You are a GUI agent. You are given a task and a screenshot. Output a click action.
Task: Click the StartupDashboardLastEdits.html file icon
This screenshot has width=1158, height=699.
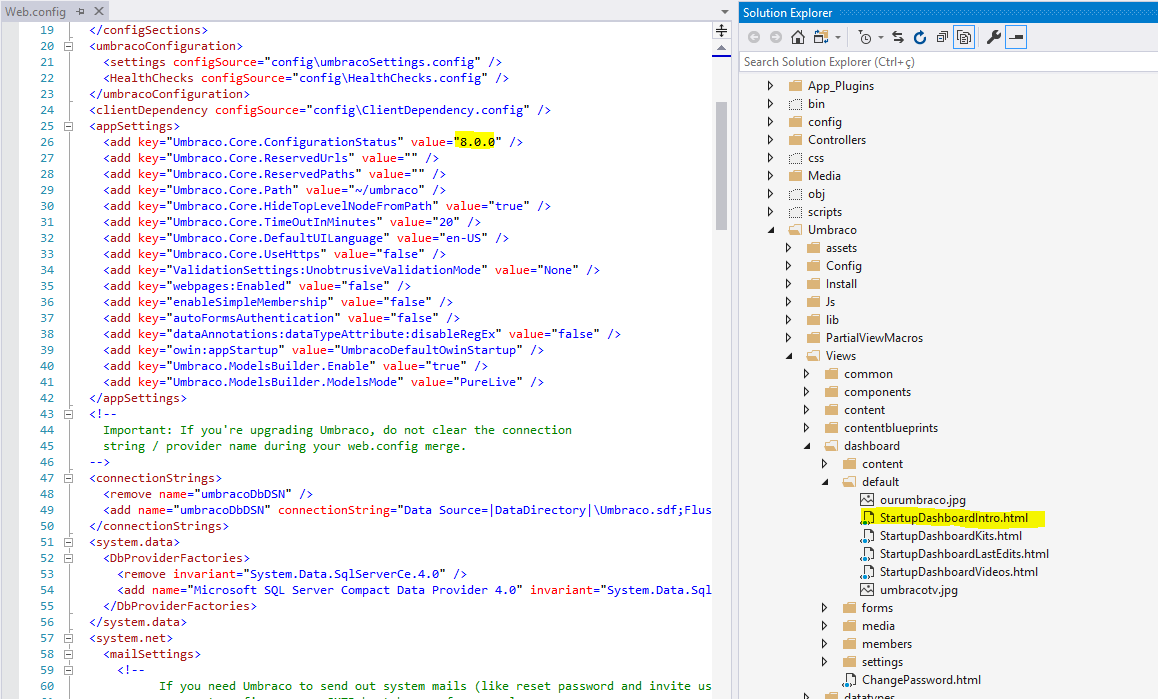click(867, 553)
